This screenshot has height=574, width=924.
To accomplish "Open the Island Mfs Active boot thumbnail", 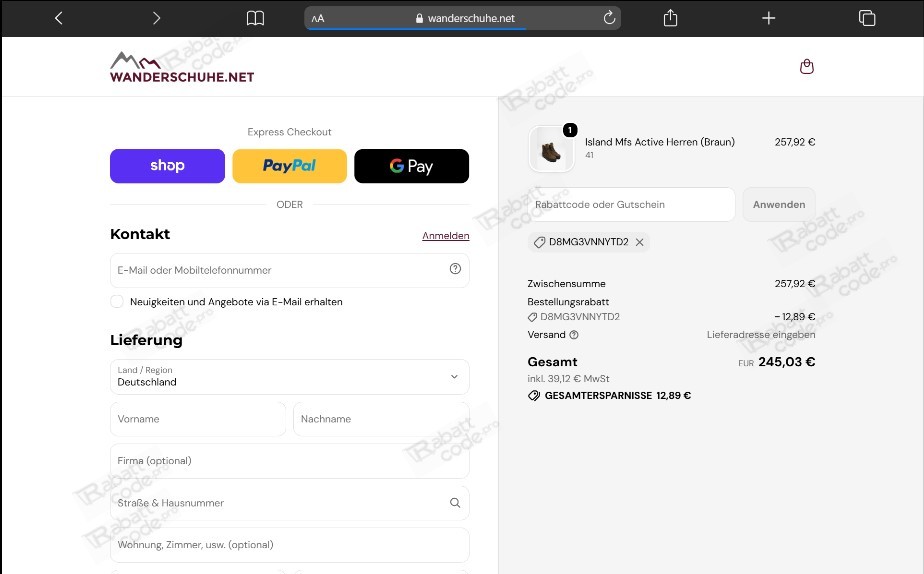I will click(x=551, y=149).
